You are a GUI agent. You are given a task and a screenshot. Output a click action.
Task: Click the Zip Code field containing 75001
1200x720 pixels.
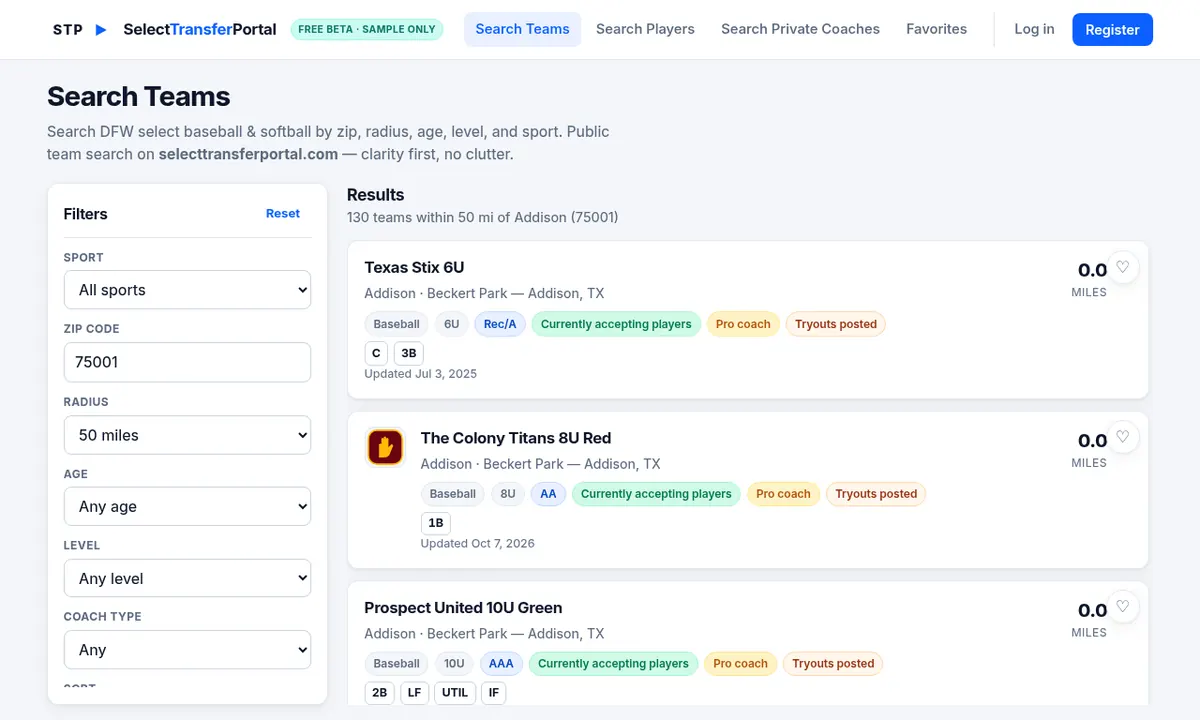(x=187, y=362)
